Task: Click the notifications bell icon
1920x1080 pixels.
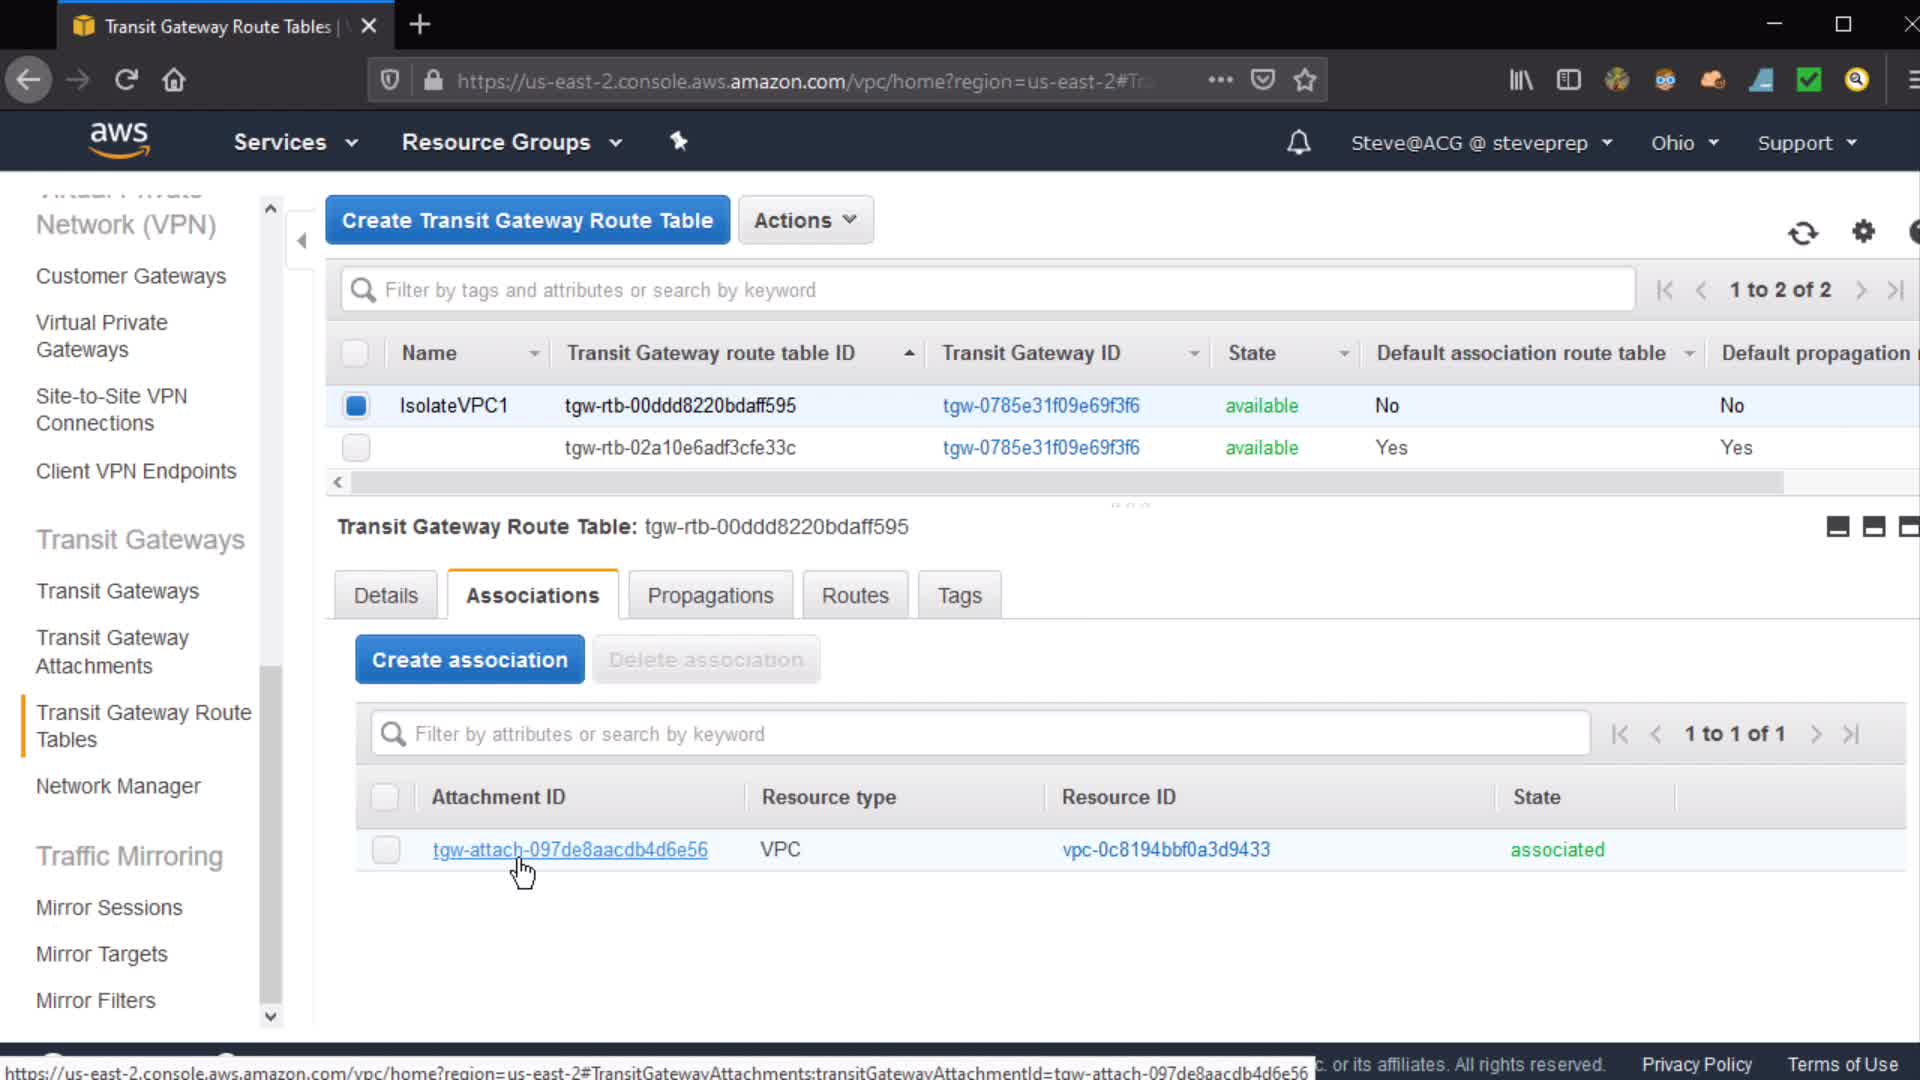Action: 1298,142
